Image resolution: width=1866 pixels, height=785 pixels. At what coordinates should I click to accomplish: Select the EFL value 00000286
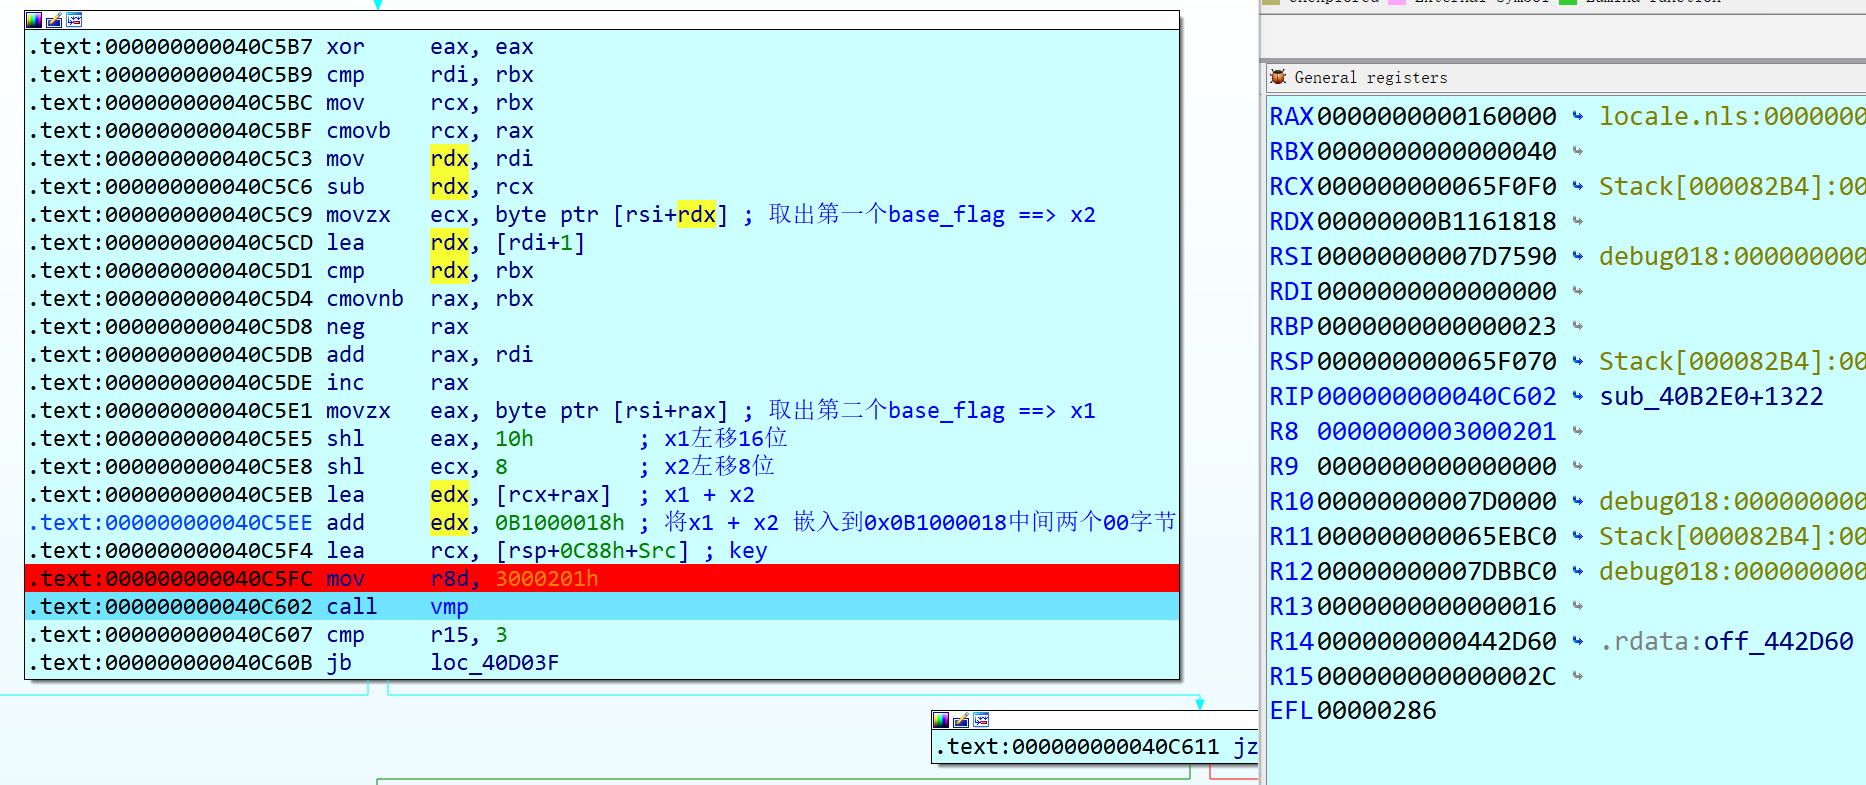coord(1377,710)
